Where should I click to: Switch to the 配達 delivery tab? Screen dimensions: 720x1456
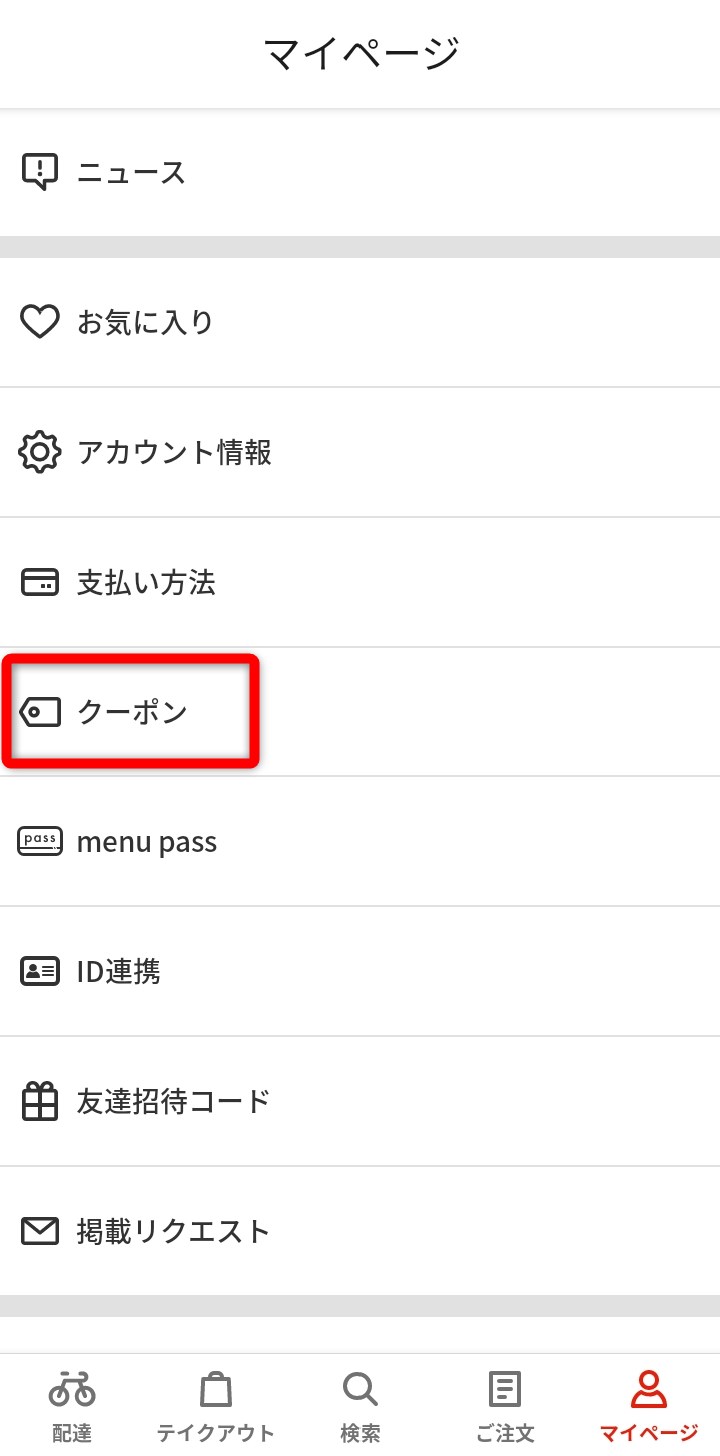(x=72, y=1404)
